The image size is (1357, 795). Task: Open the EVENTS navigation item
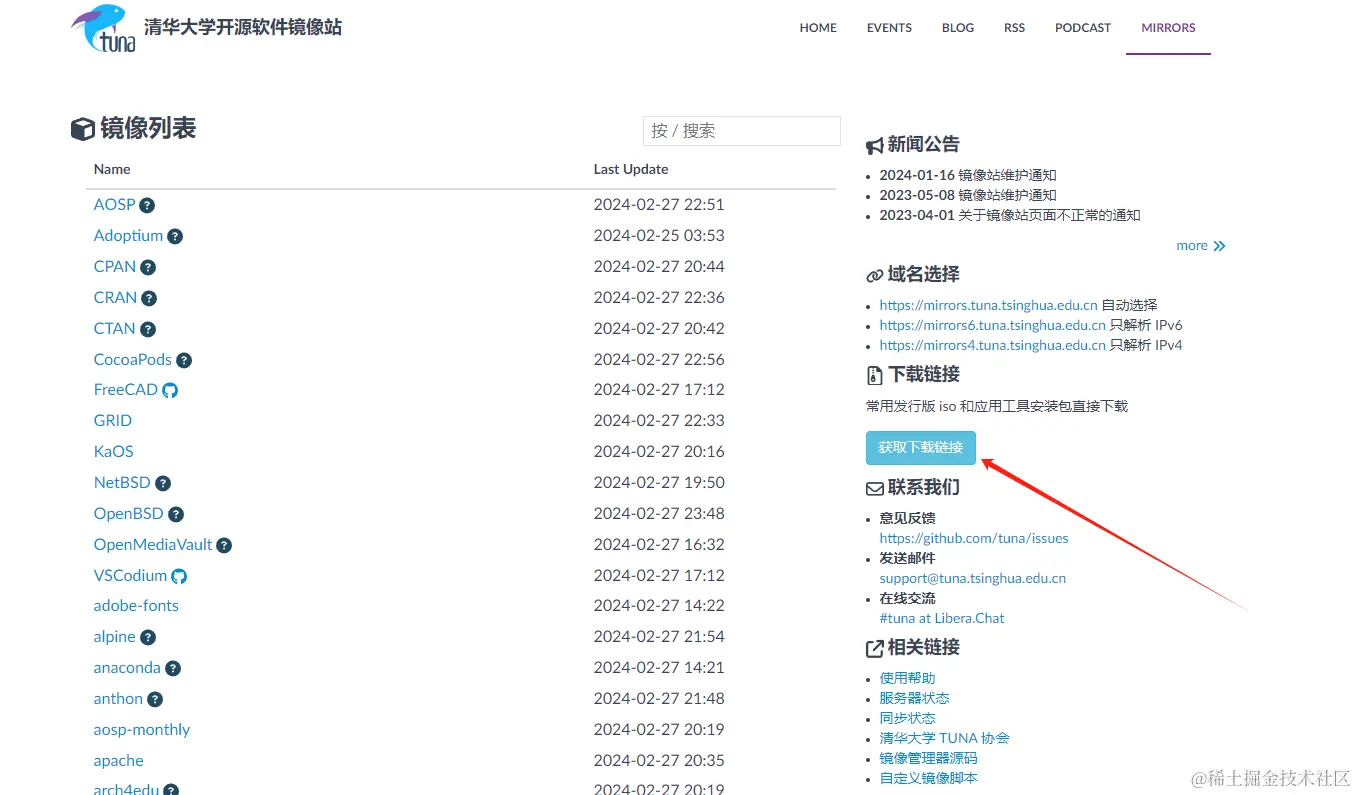889,28
